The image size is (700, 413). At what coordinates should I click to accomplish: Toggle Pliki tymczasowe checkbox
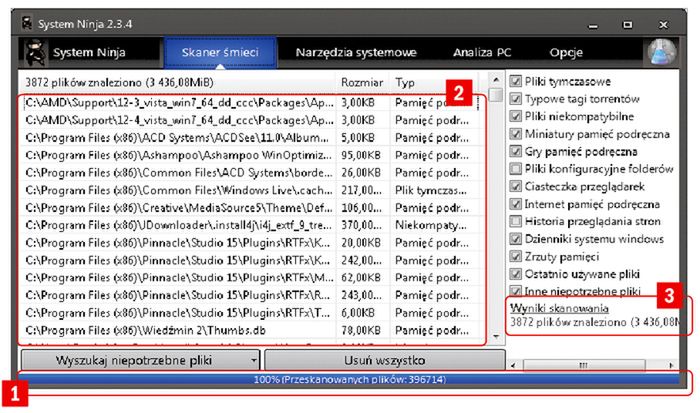click(516, 81)
